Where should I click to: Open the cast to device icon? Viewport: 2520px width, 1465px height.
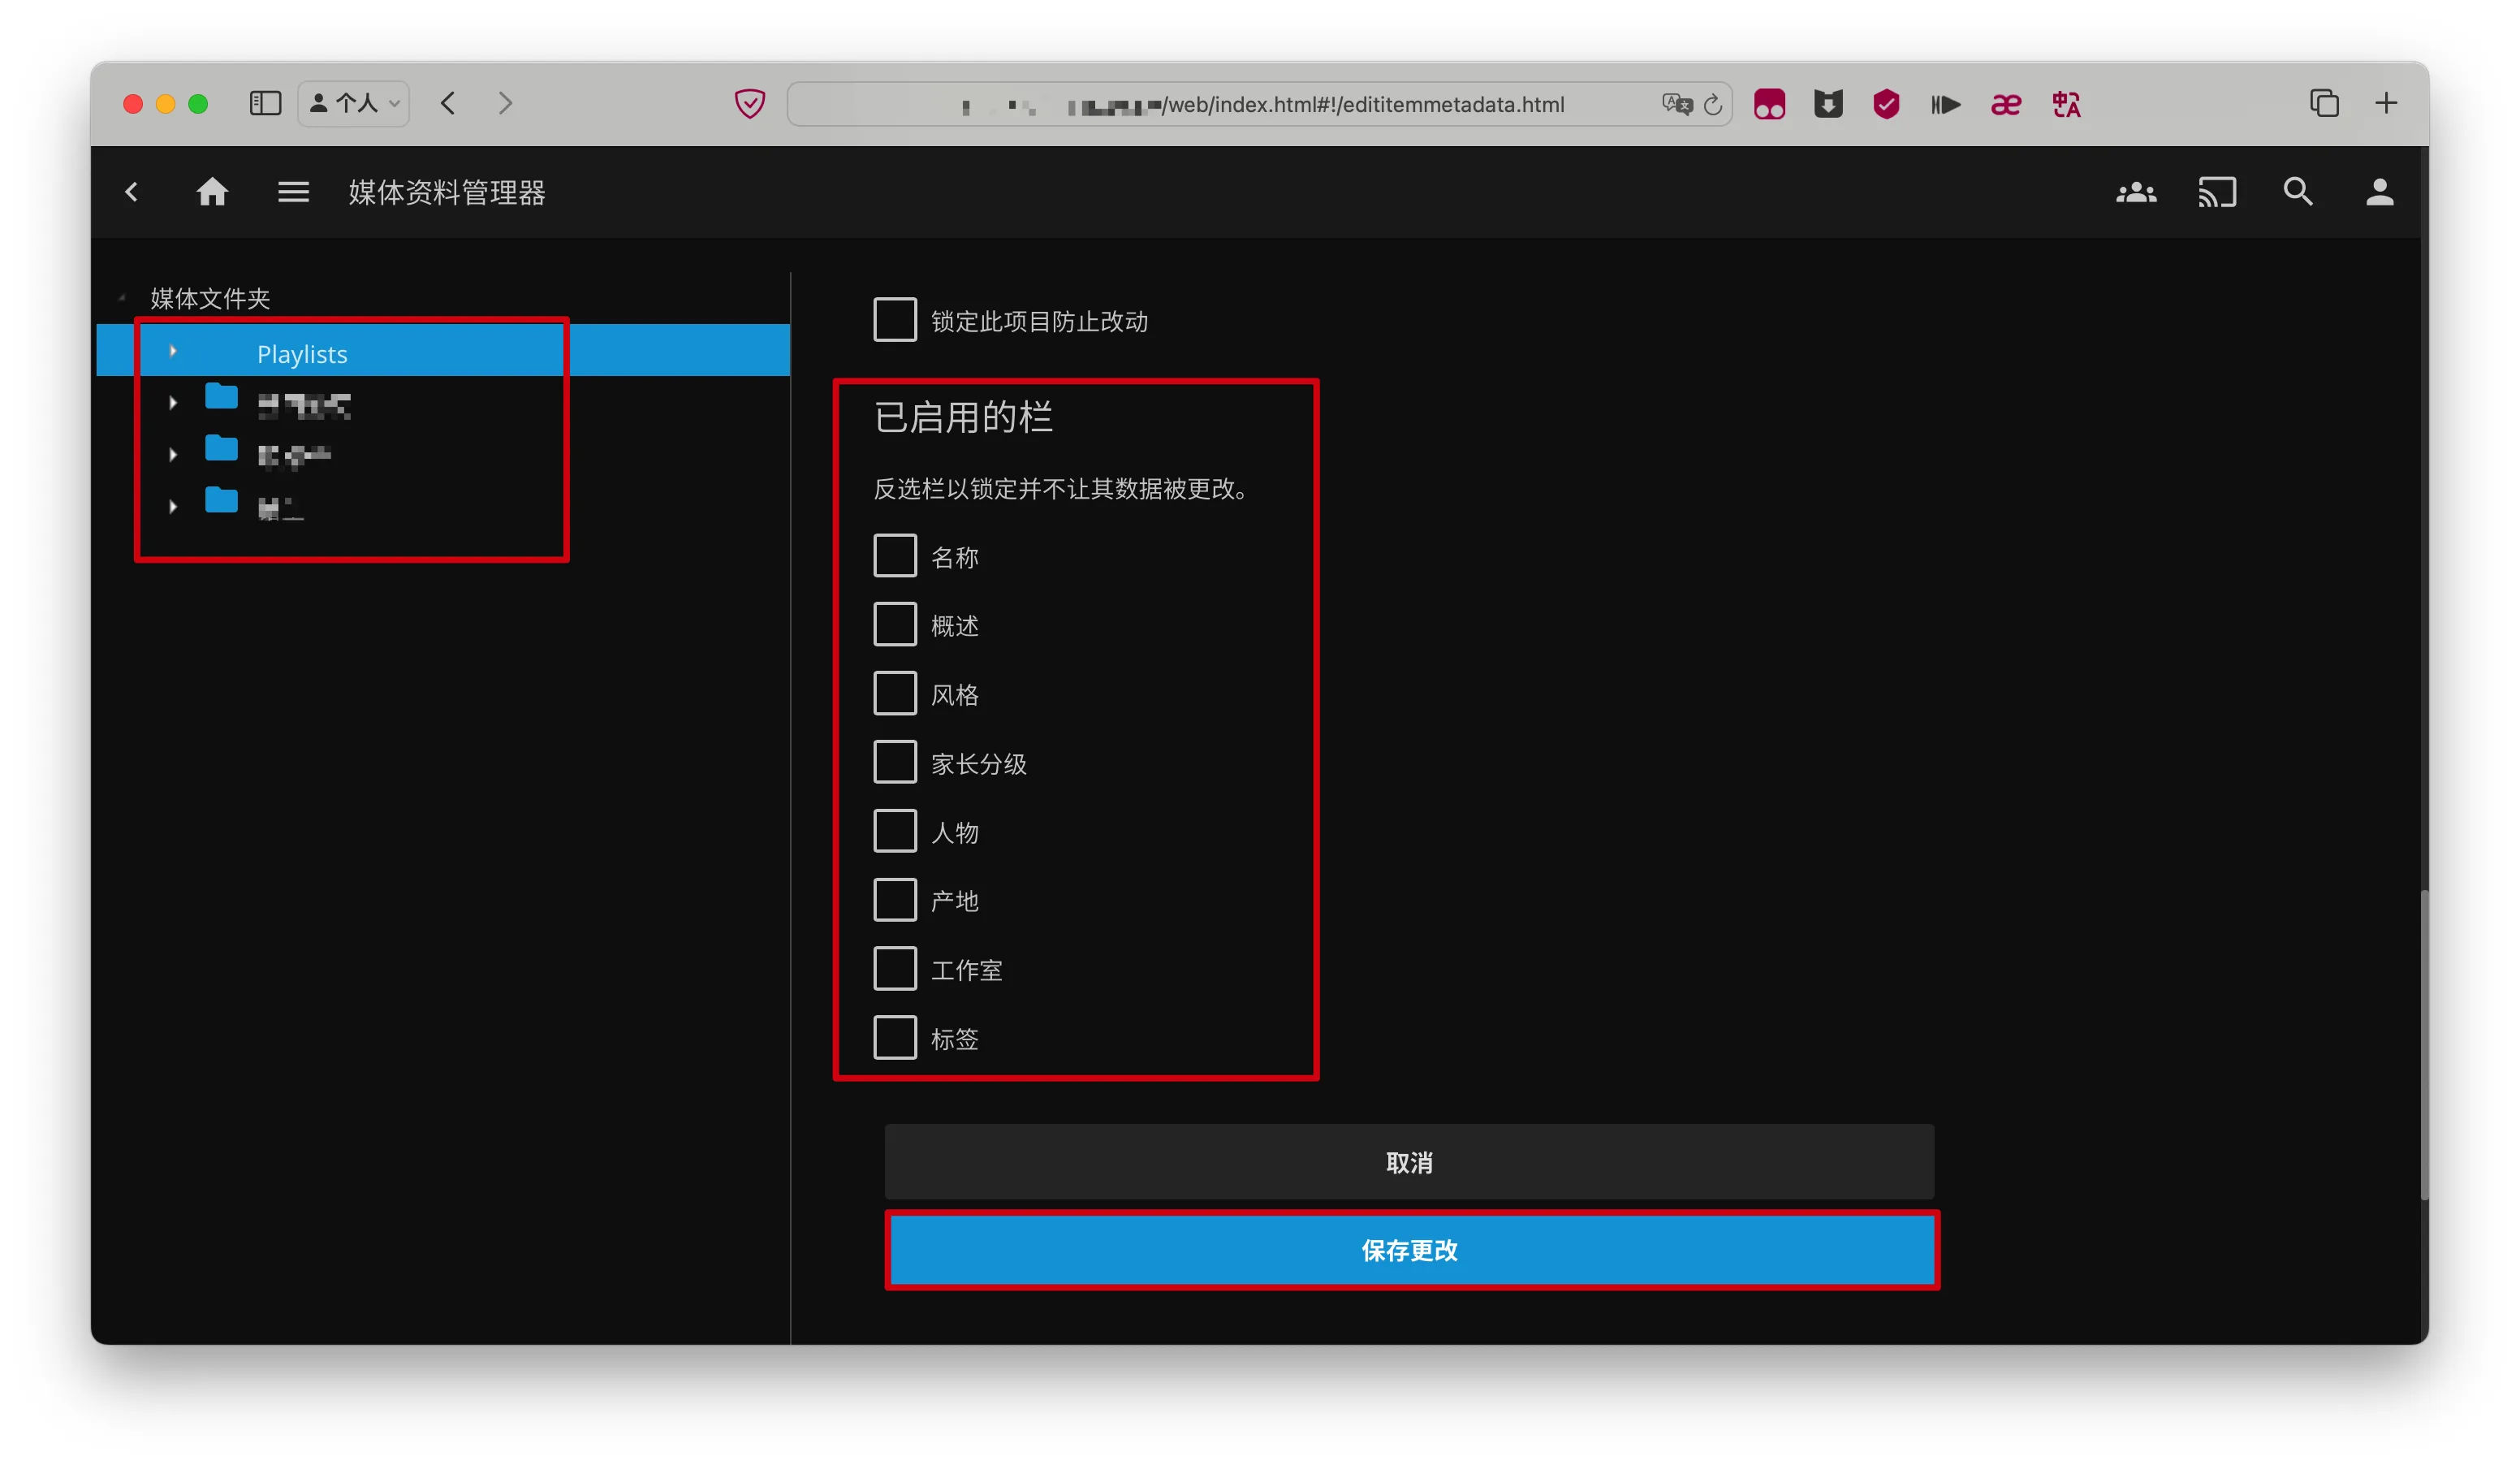click(2216, 192)
